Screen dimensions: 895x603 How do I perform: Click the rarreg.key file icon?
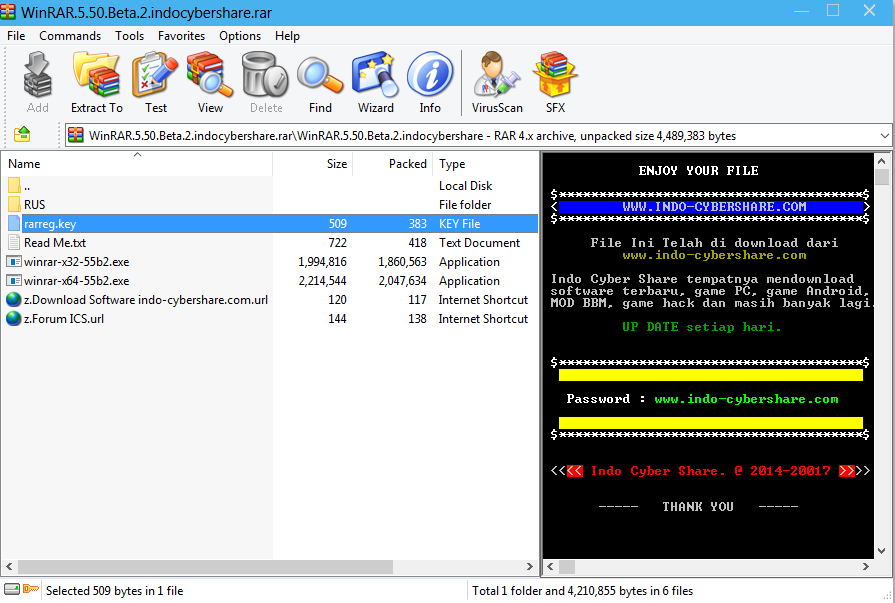(14, 223)
